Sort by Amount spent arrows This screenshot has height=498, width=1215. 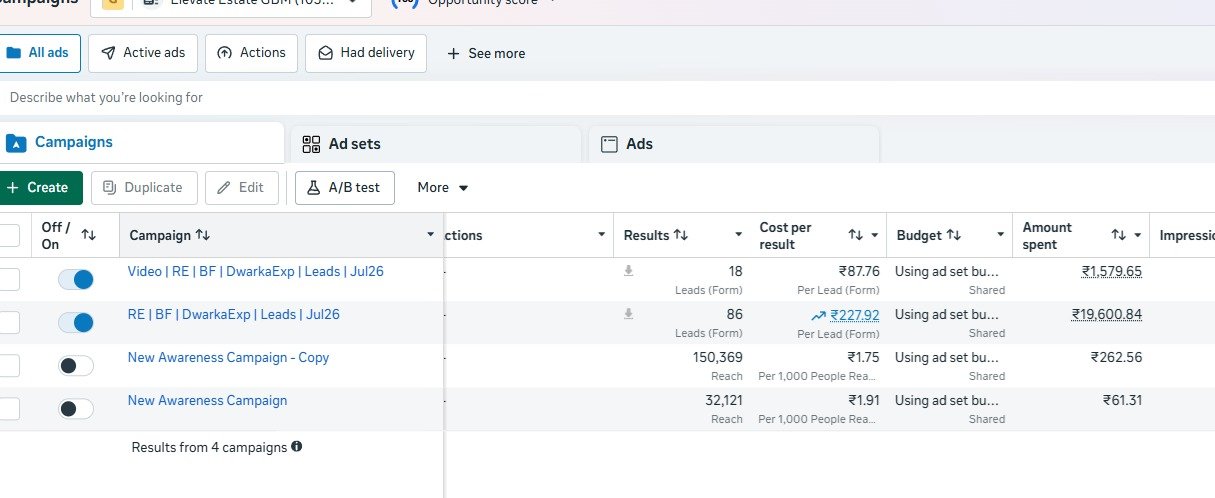pyautogui.click(x=1119, y=235)
